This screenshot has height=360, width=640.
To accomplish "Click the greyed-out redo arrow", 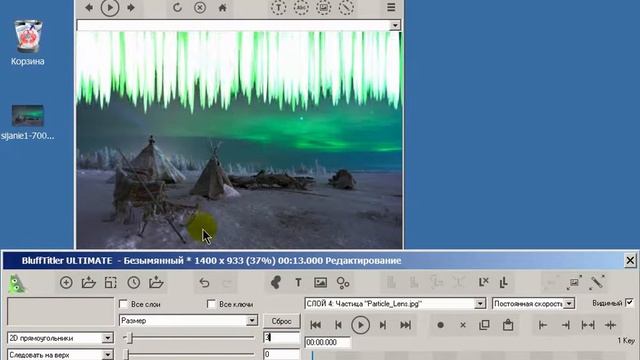I will (227, 282).
